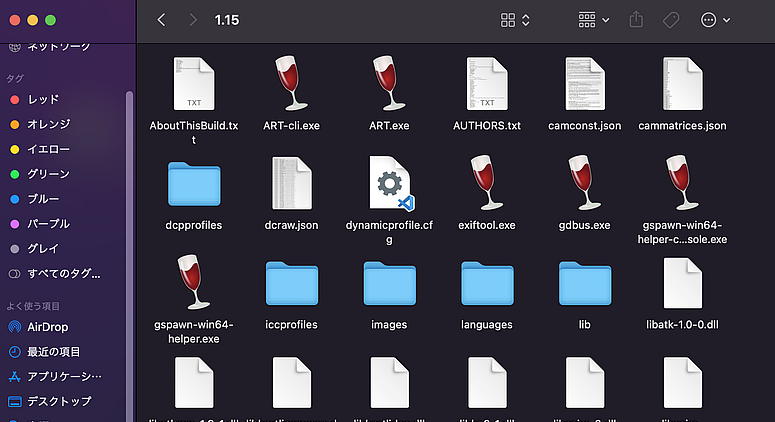Select the ART.exe wine glass icon
The image size is (775, 422).
pyautogui.click(x=389, y=83)
